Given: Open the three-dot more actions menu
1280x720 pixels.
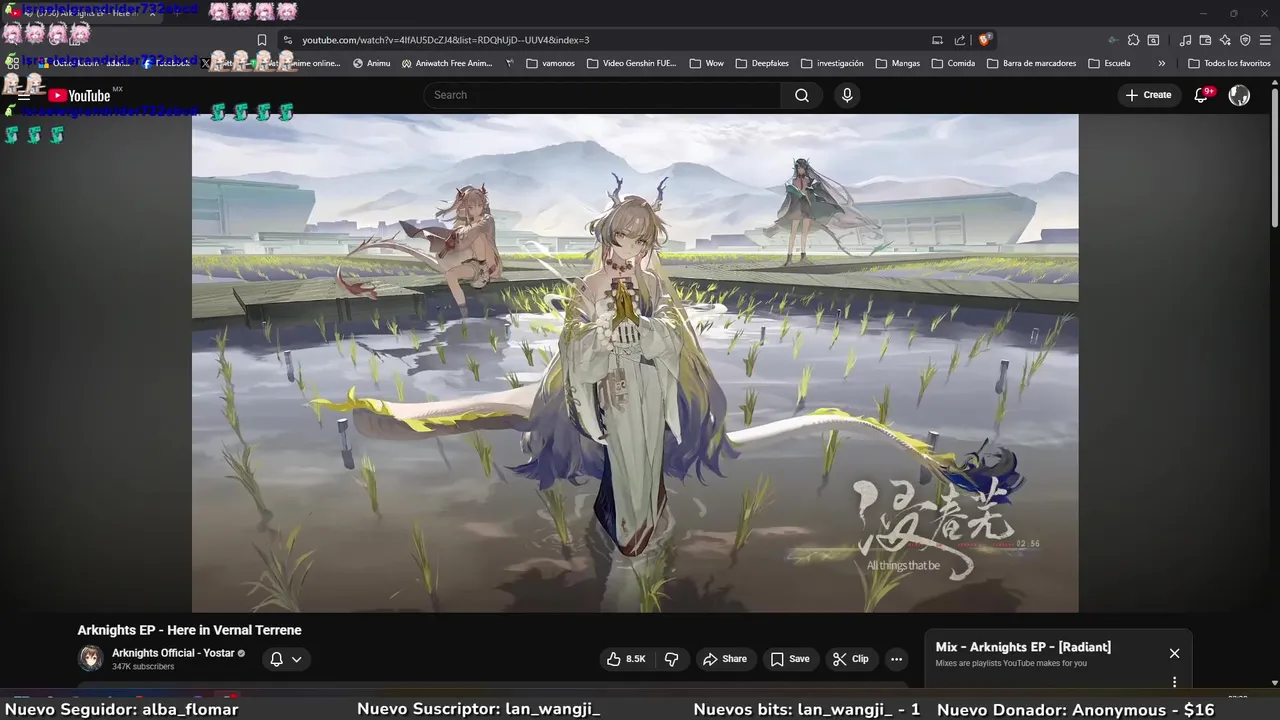Looking at the screenshot, I should click(896, 659).
